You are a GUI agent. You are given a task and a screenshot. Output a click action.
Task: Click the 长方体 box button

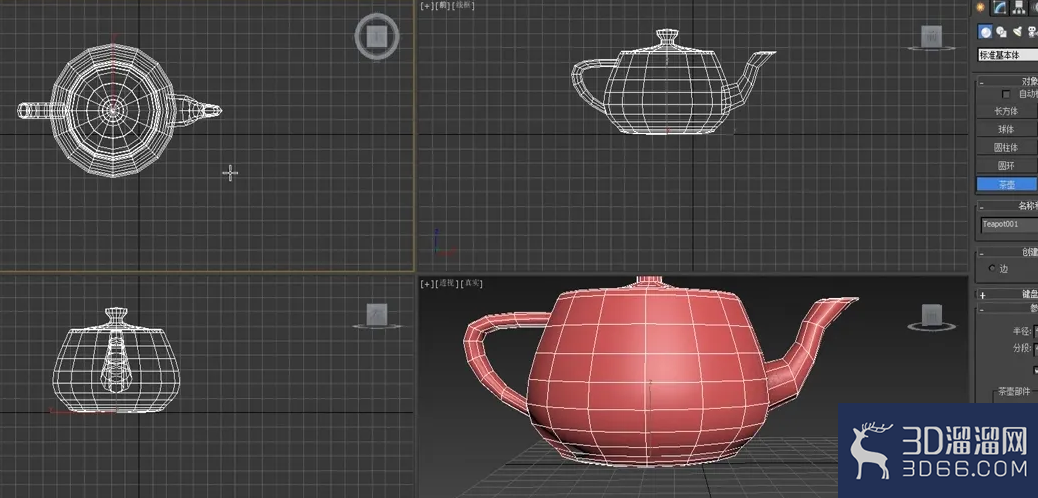[x=1007, y=111]
